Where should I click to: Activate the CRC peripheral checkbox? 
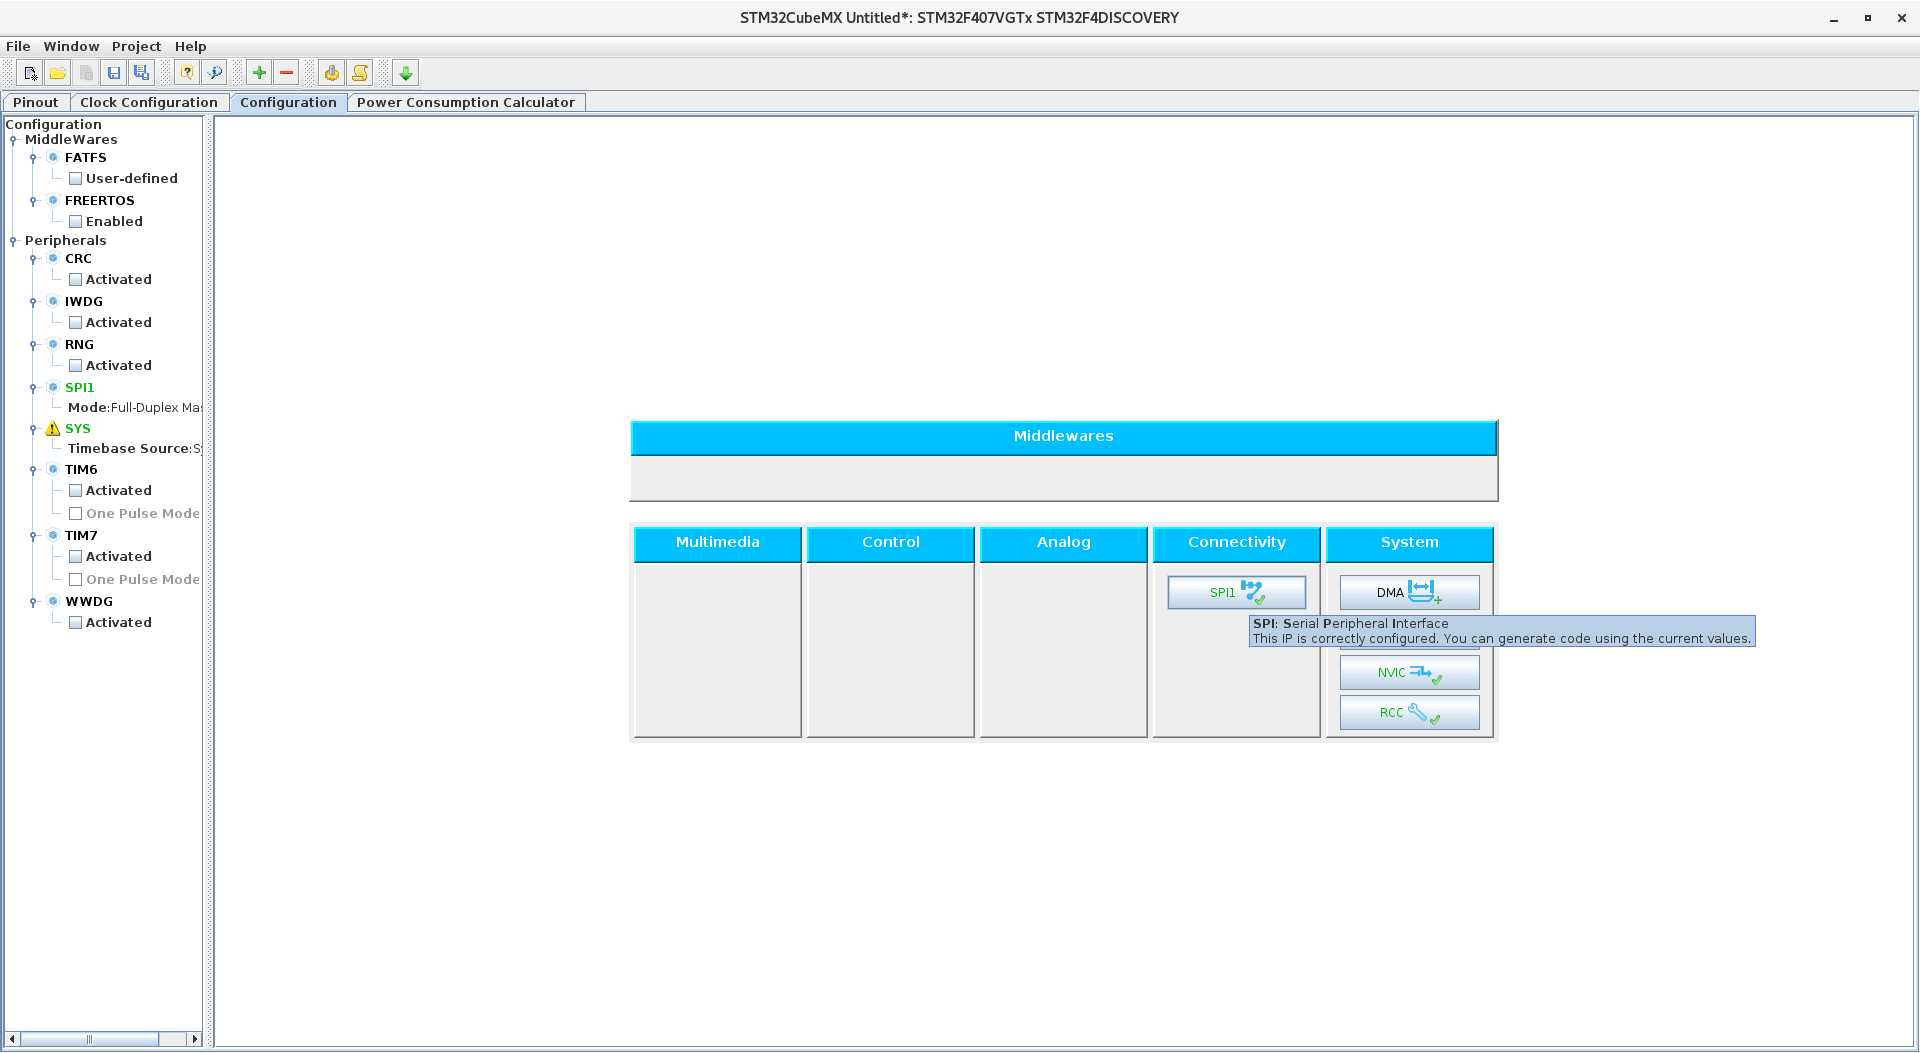(75, 280)
